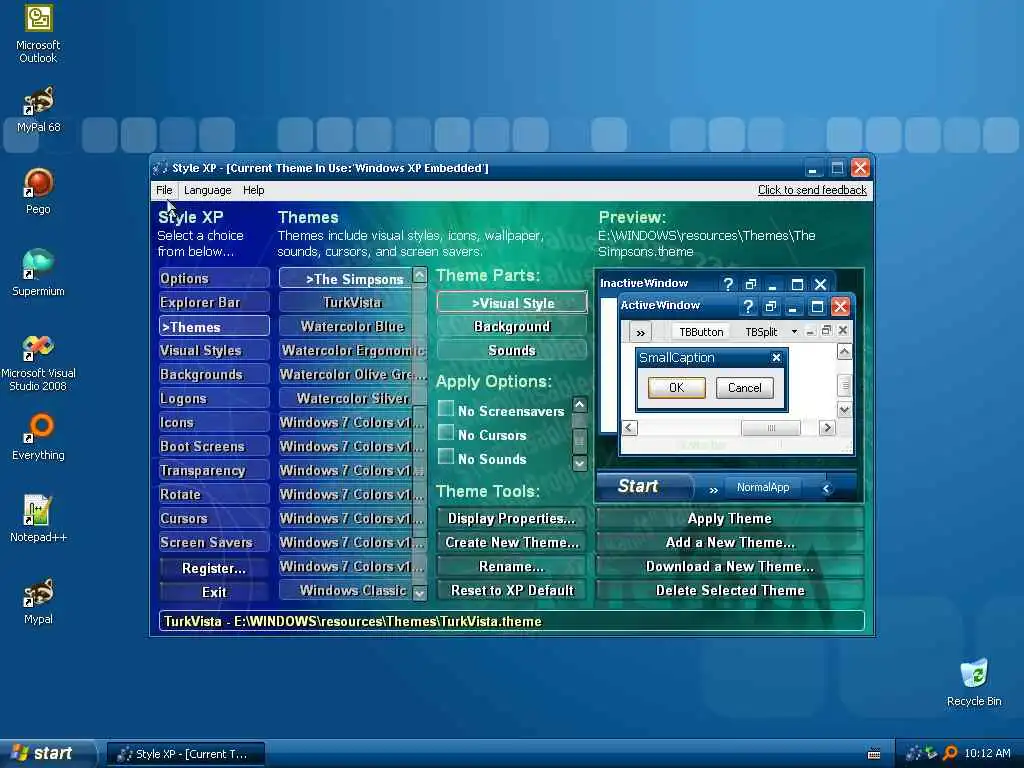Click Create New Theme button
Image resolution: width=1024 pixels, height=768 pixels.
[512, 543]
